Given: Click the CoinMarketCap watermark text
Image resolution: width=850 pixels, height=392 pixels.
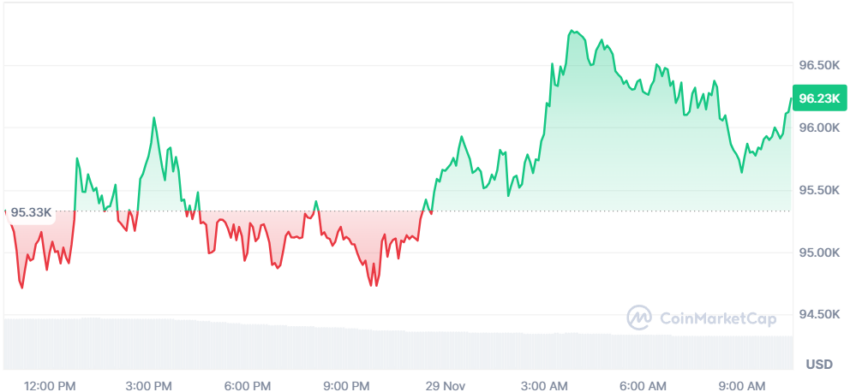Looking at the screenshot, I should point(718,318).
